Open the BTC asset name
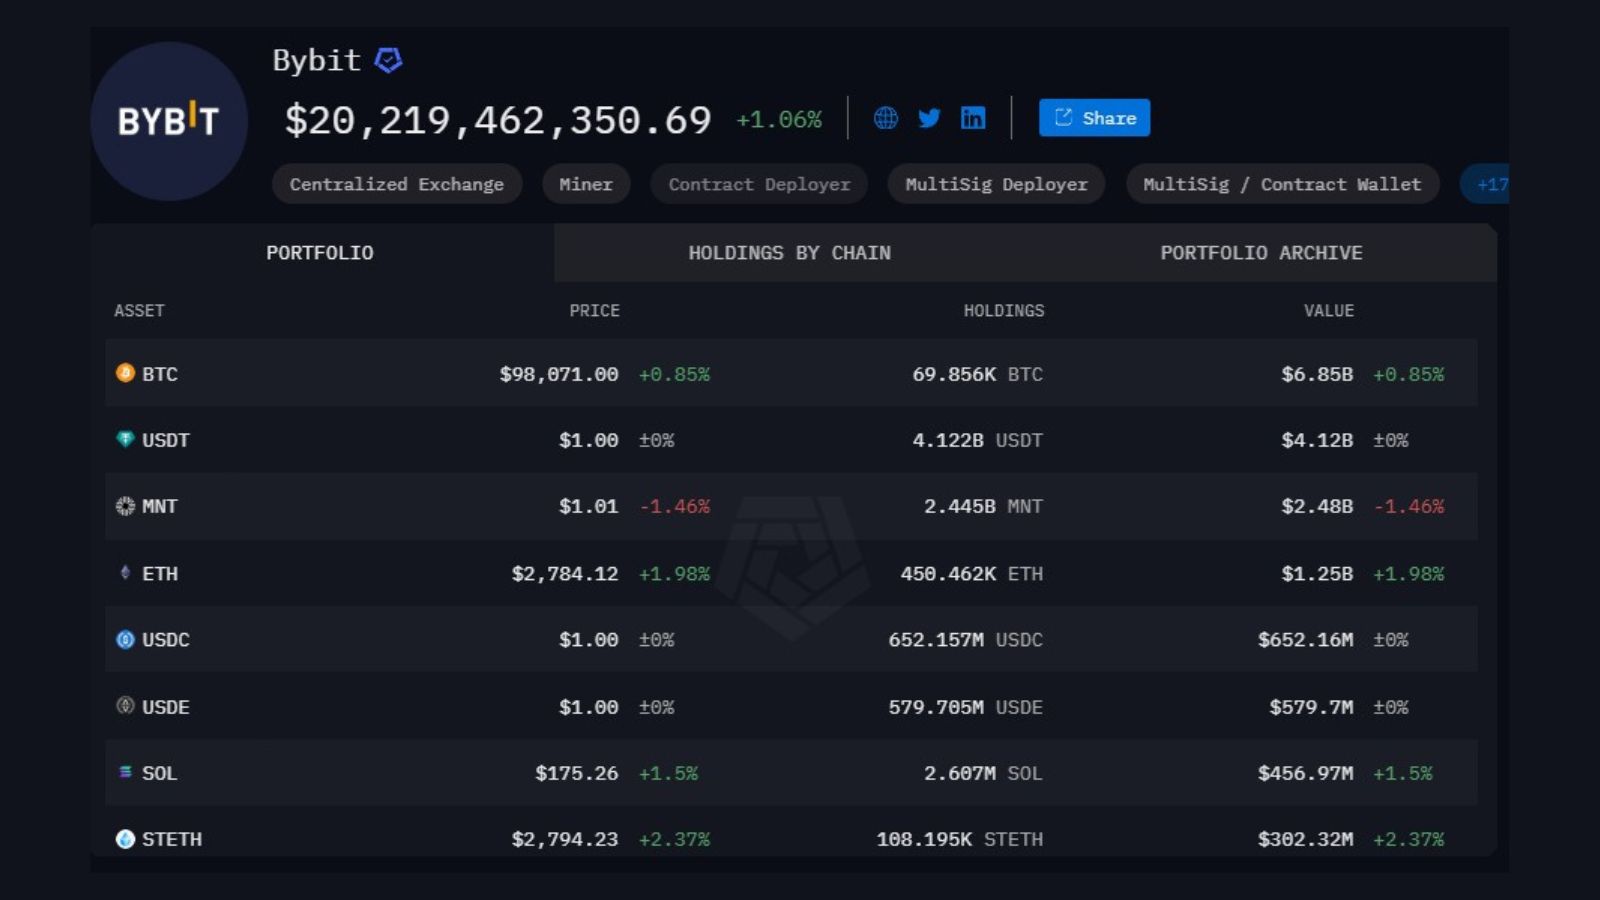1600x900 pixels. [x=160, y=374]
